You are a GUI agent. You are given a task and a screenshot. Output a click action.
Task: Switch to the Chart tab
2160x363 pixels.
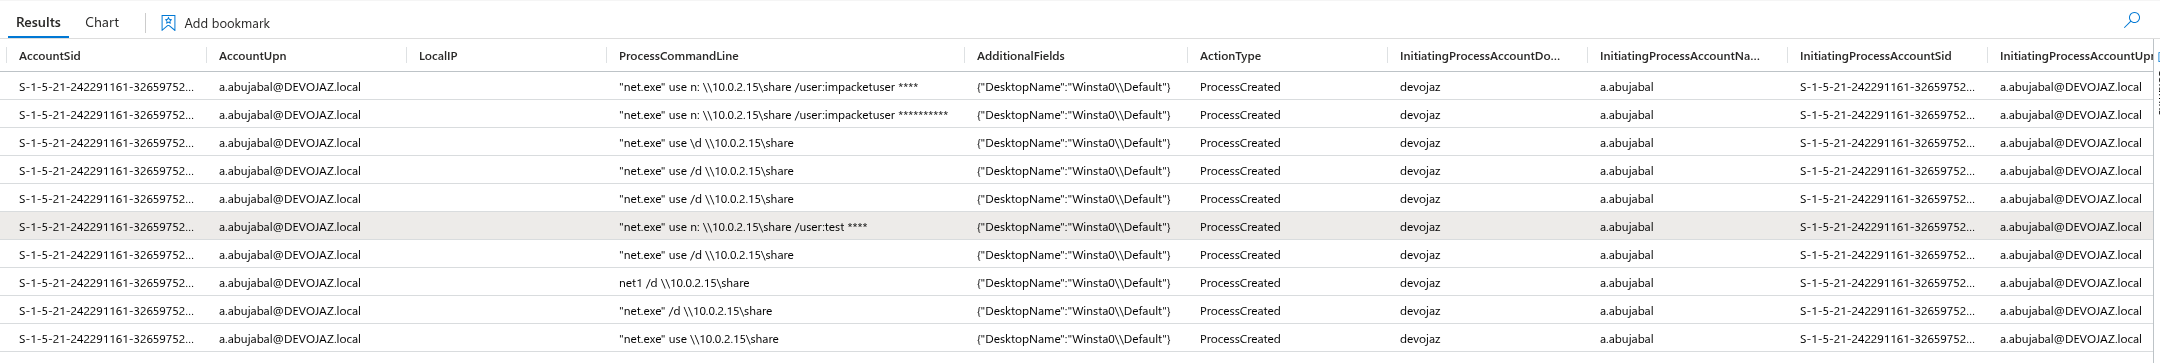tap(102, 22)
